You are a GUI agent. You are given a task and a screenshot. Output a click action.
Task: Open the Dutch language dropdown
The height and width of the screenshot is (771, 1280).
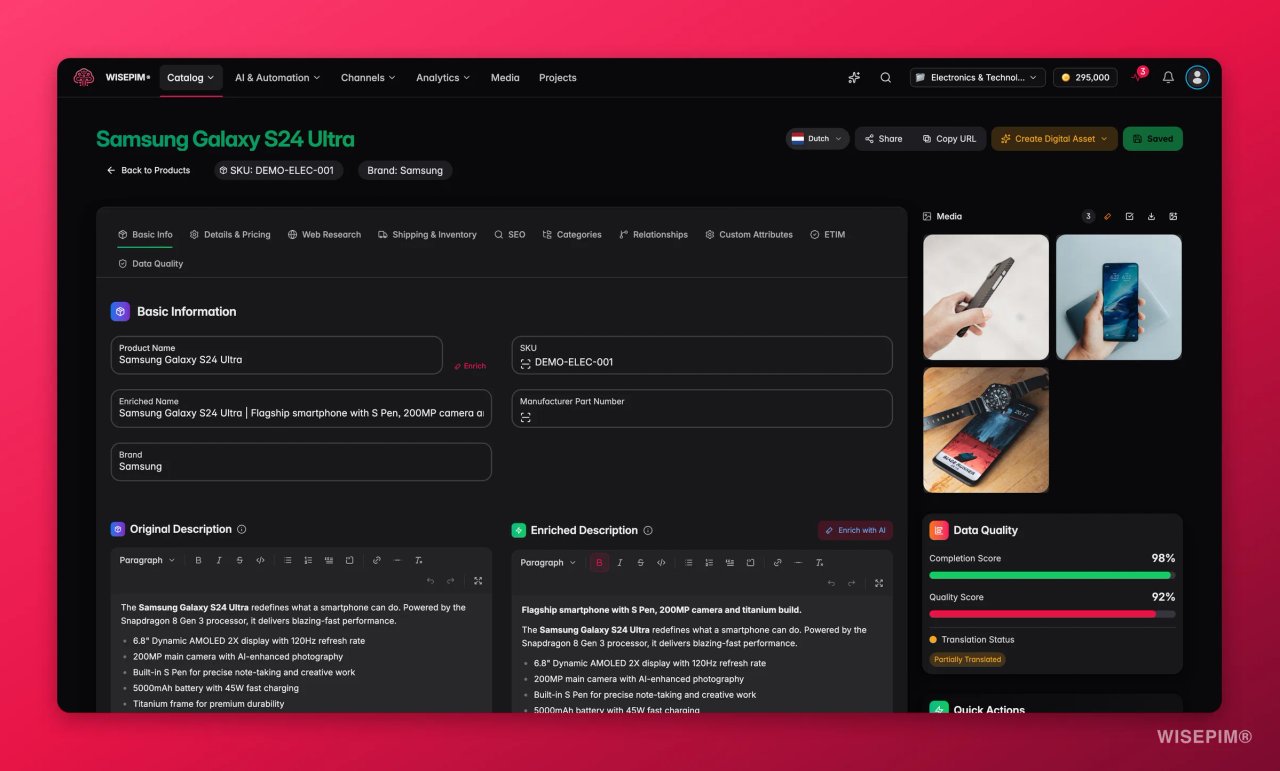[x=817, y=139]
